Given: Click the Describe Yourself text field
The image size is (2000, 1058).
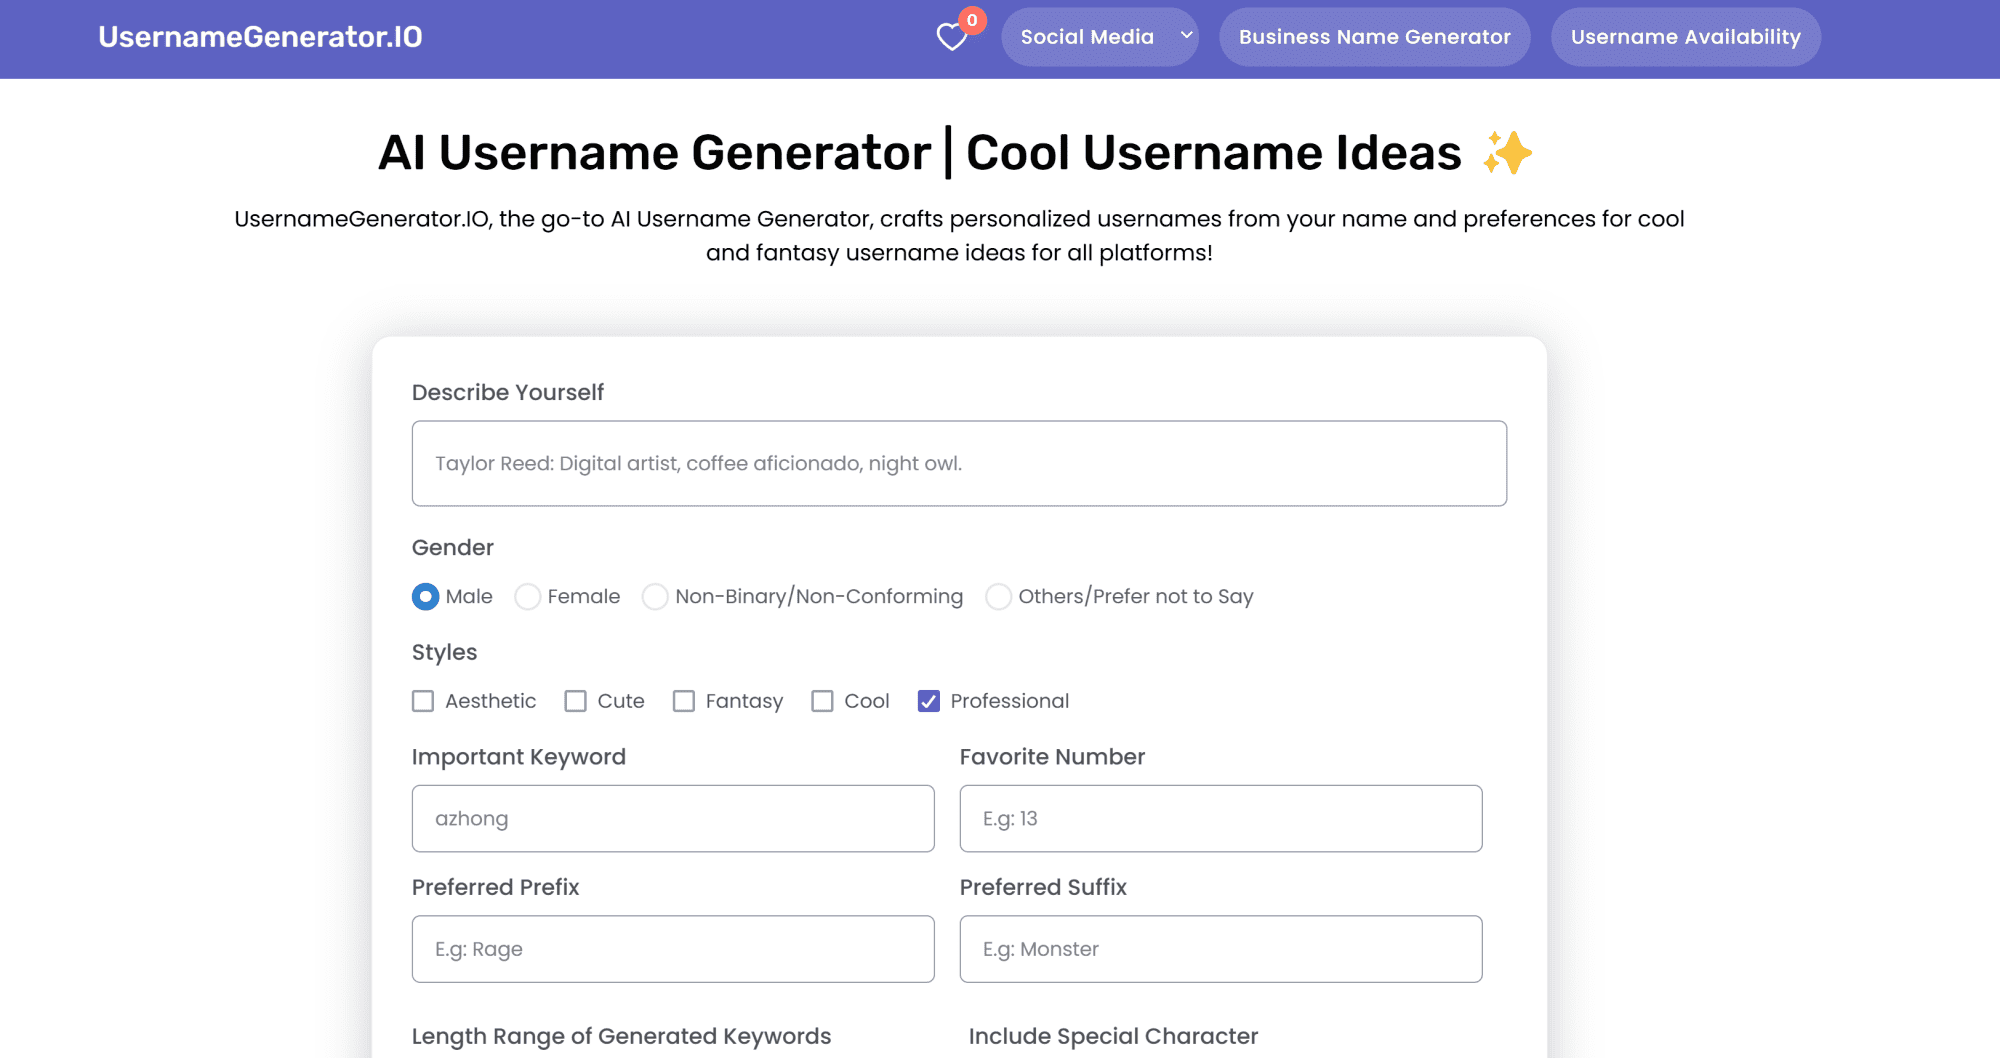Looking at the screenshot, I should point(958,463).
